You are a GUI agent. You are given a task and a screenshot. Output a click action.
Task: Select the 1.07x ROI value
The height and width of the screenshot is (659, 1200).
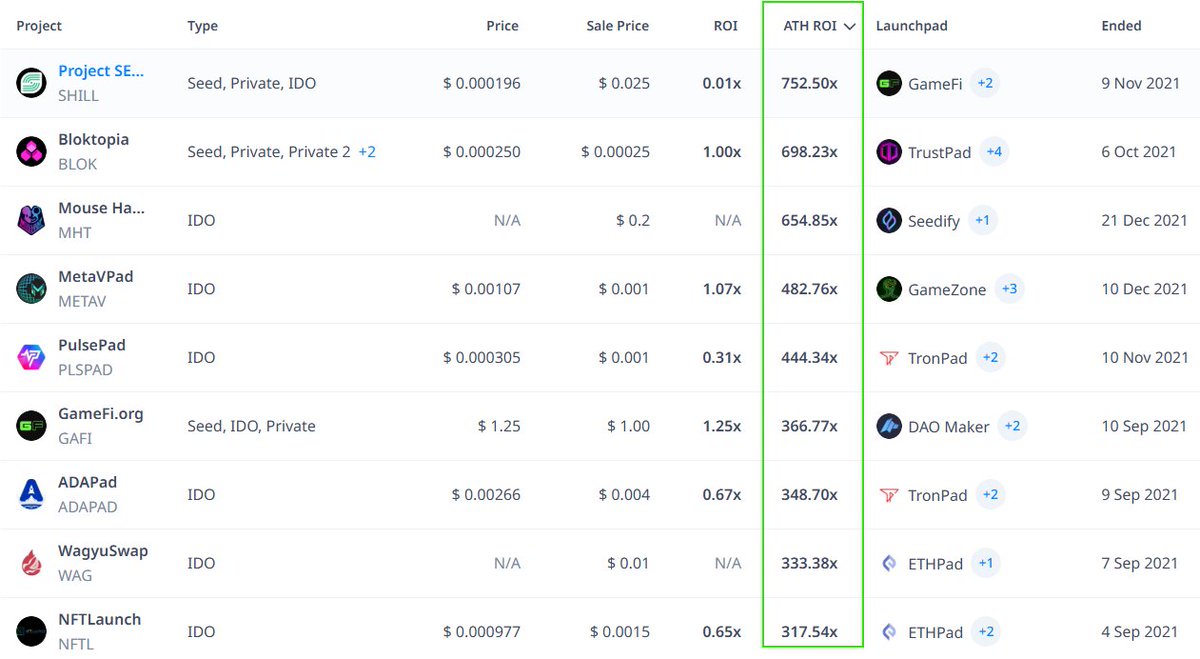pyautogui.click(x=722, y=289)
